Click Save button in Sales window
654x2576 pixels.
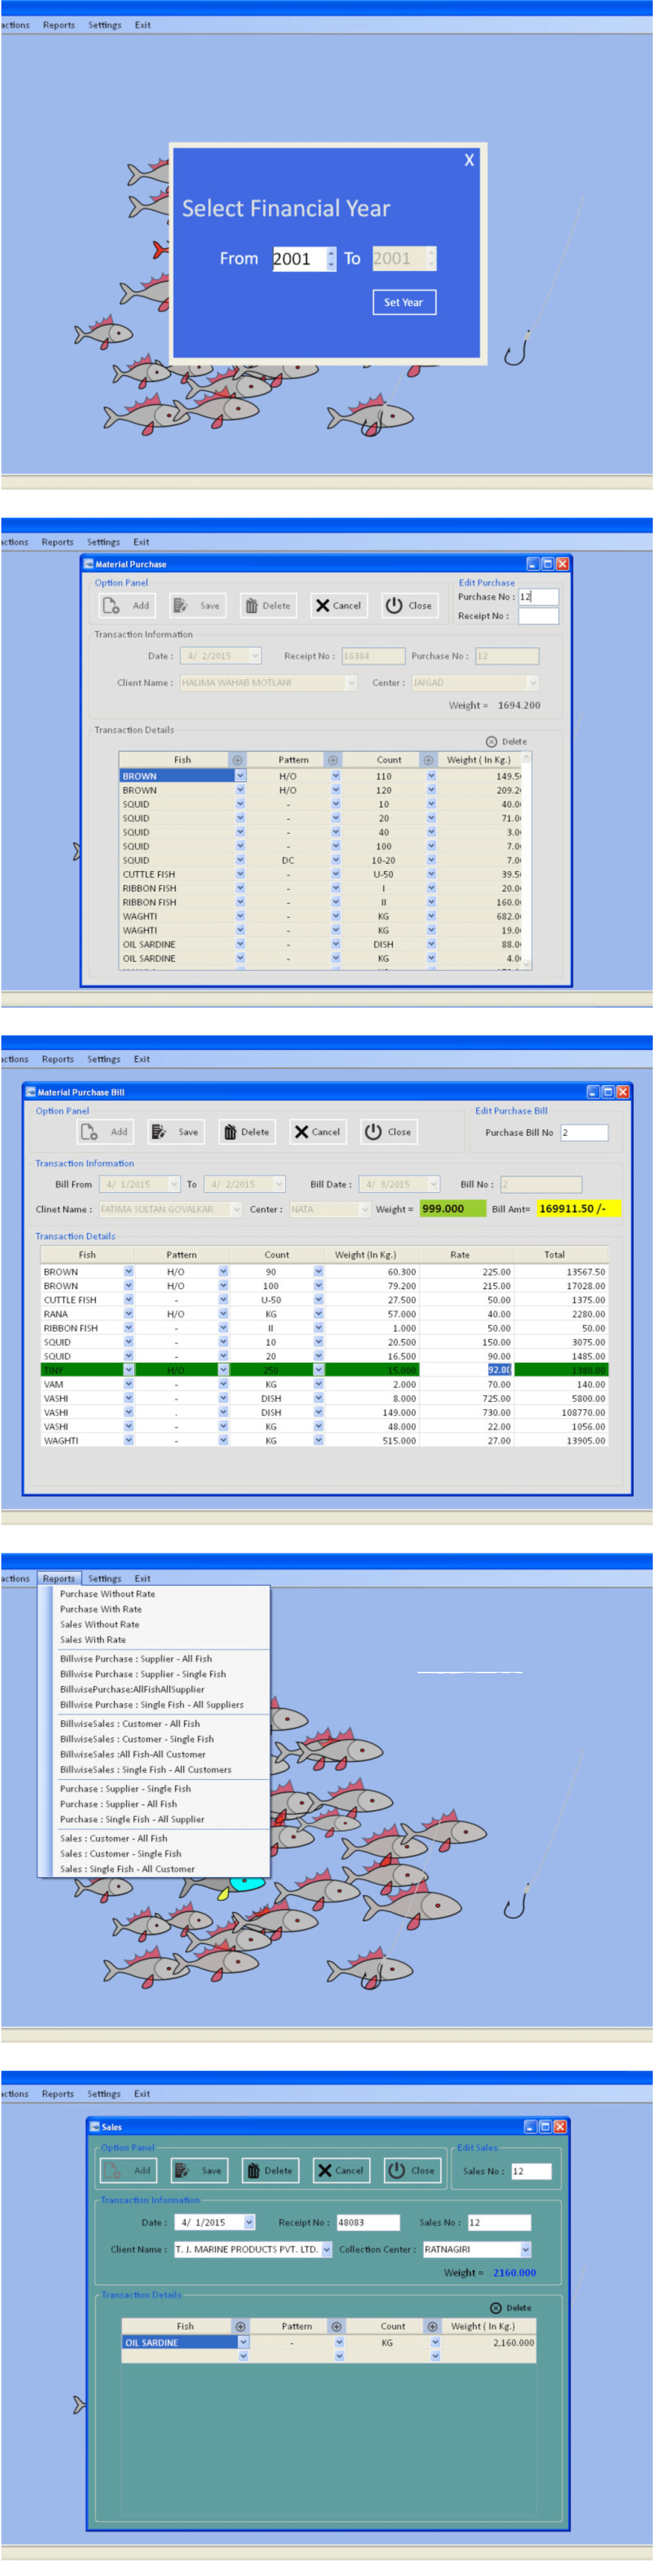pos(199,2171)
